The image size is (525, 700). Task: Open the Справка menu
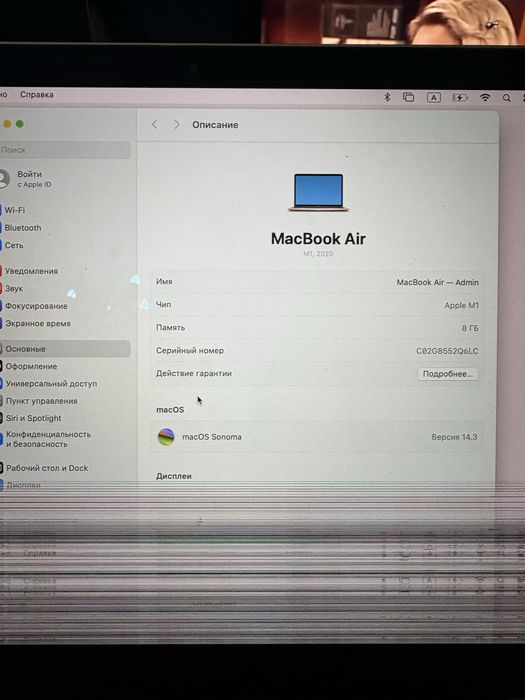37,95
